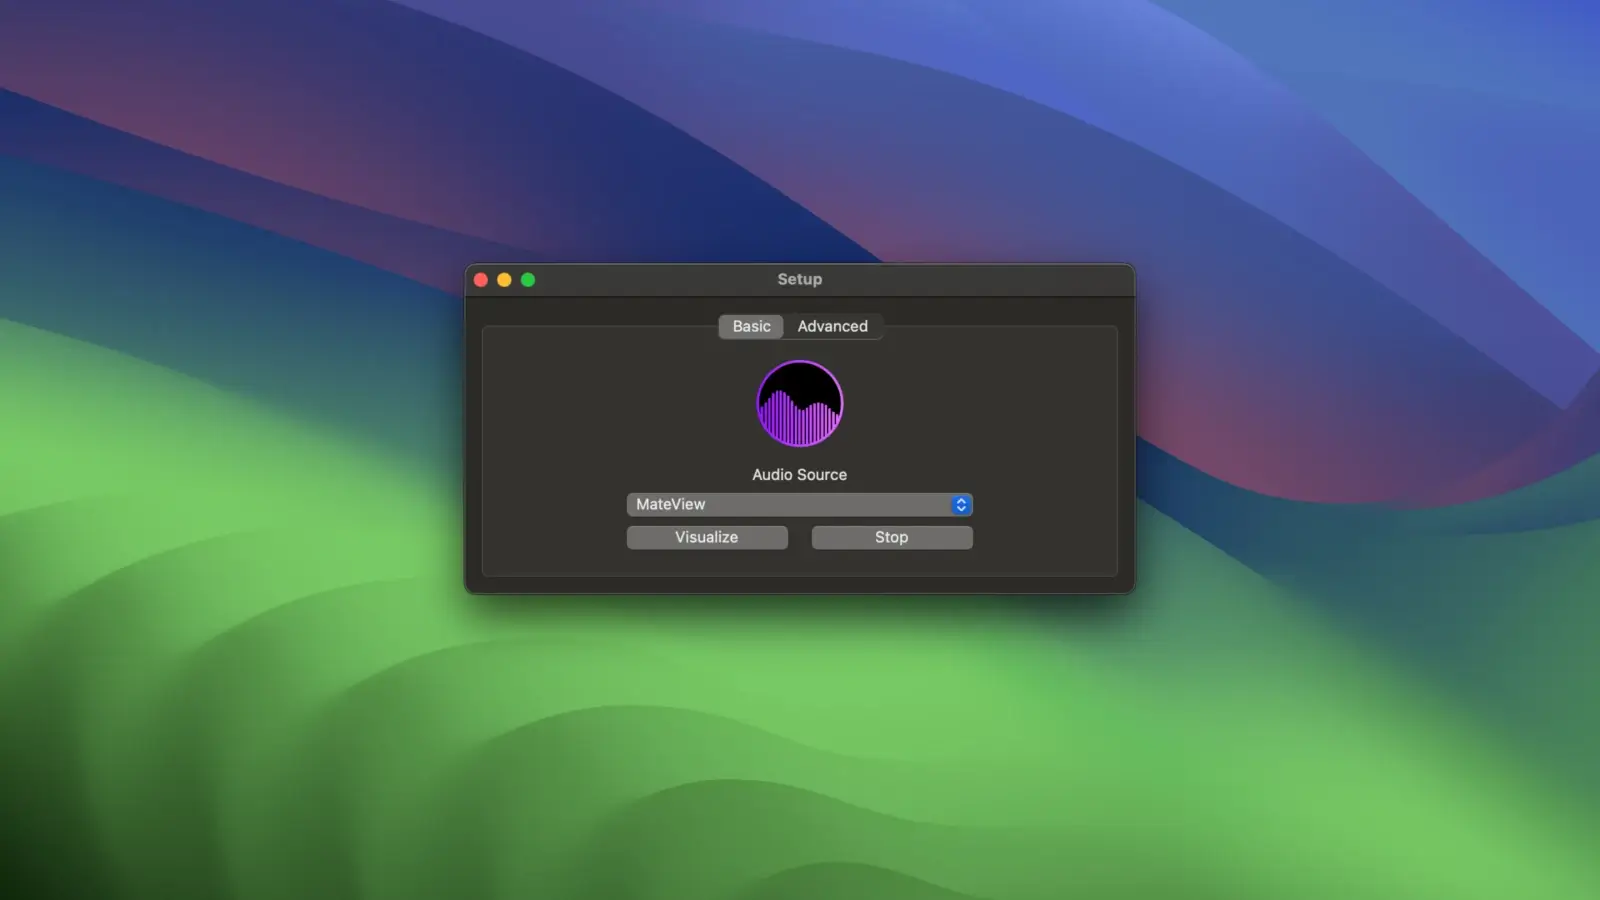Select the Basic tab
This screenshot has width=1600, height=900.
751,327
